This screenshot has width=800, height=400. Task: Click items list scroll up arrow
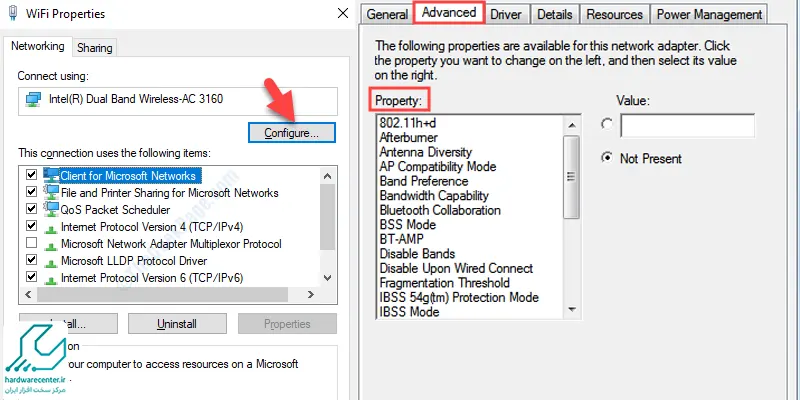[328, 176]
